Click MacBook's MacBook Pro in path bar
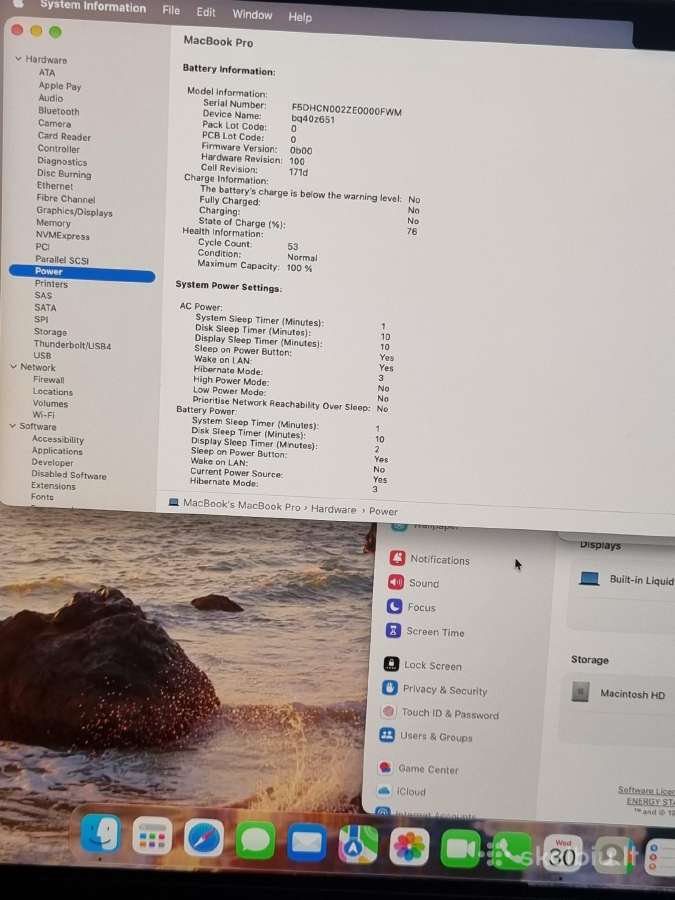The height and width of the screenshot is (900, 675). pos(242,506)
